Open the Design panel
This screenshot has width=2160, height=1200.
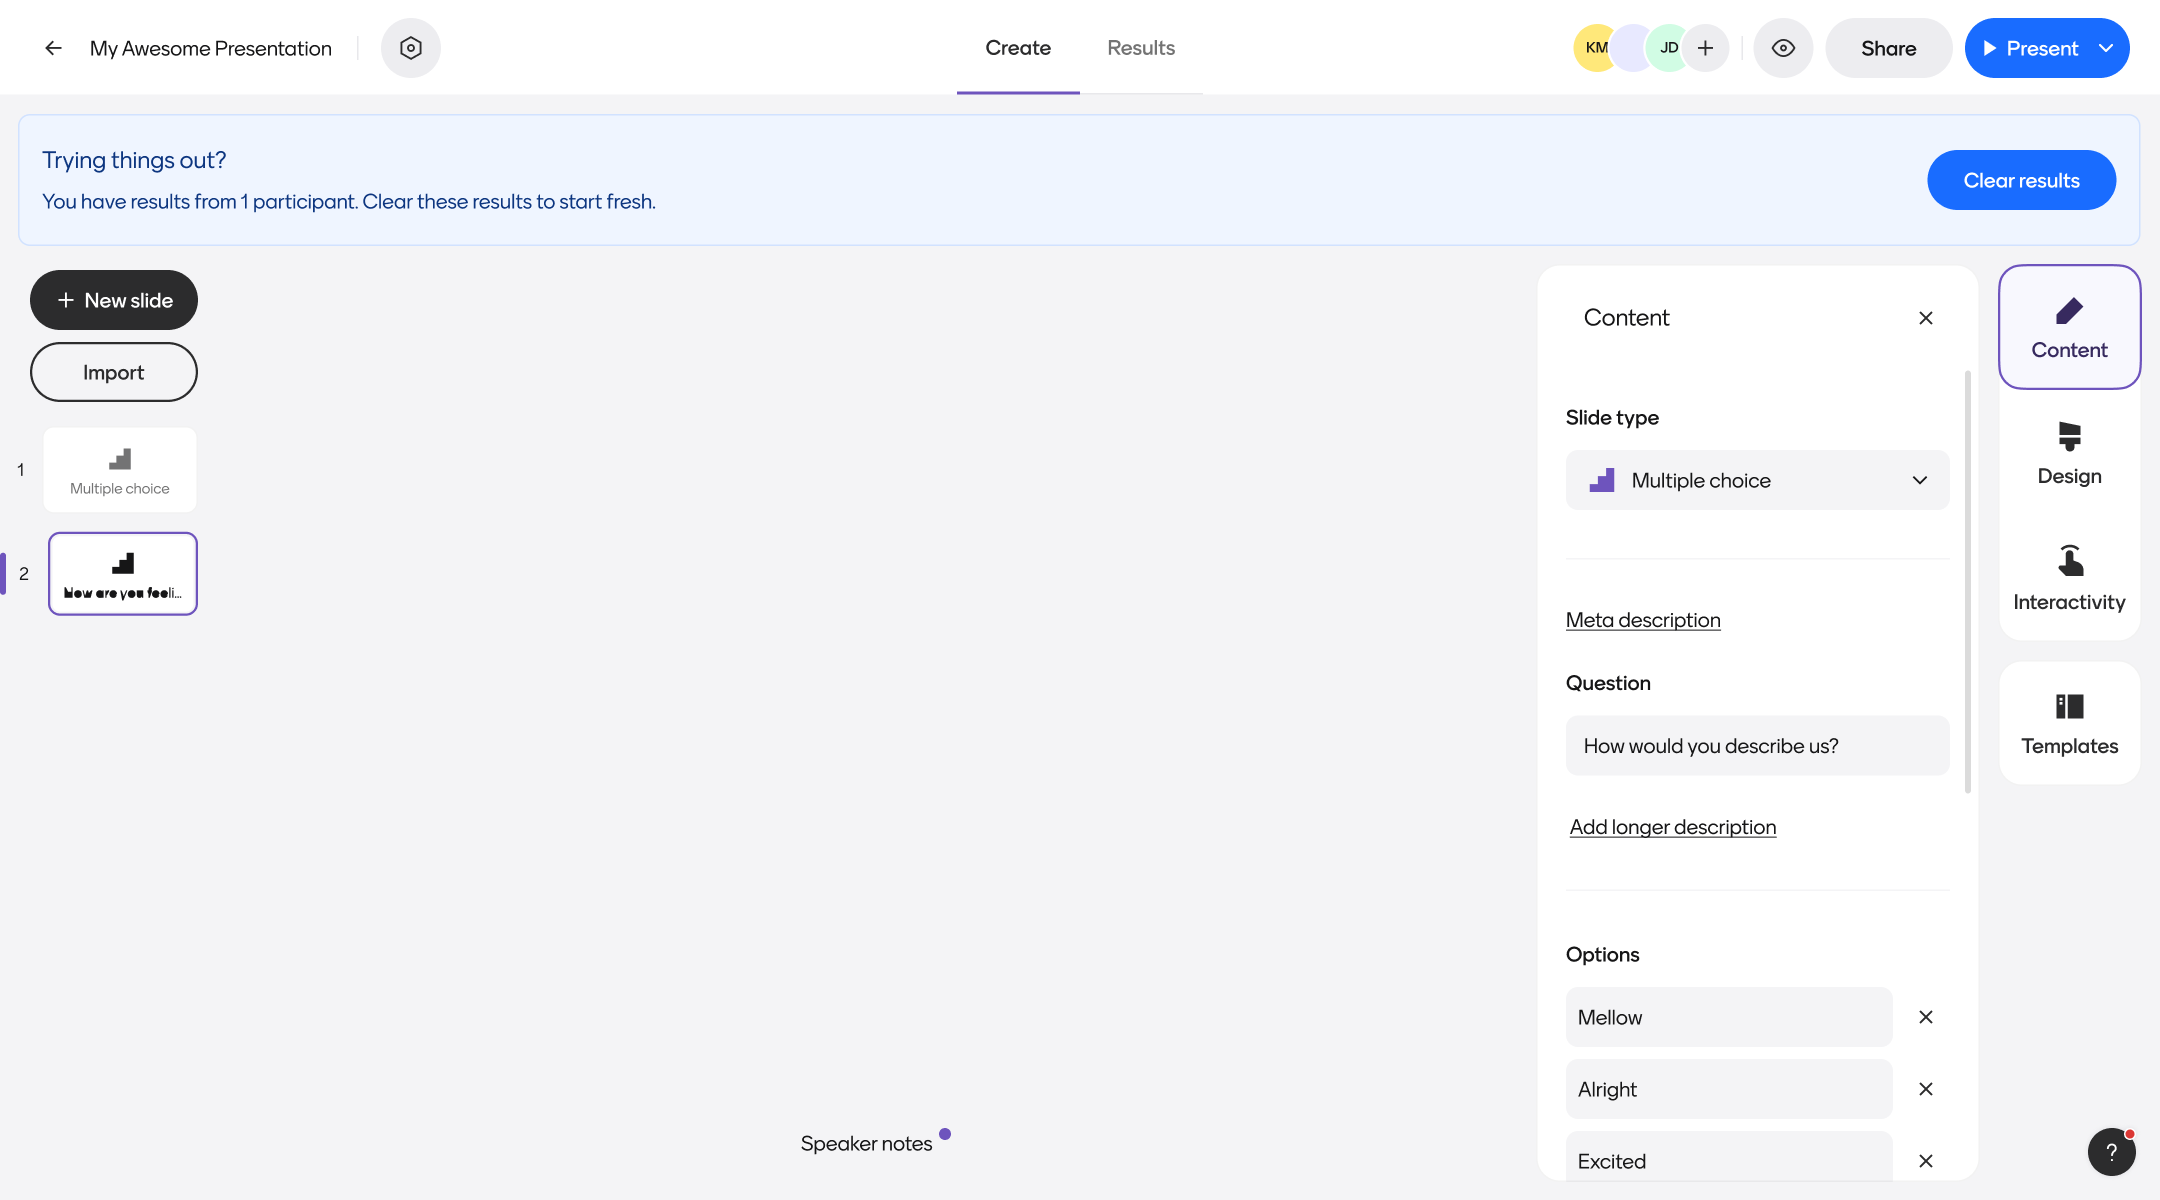click(x=2069, y=454)
